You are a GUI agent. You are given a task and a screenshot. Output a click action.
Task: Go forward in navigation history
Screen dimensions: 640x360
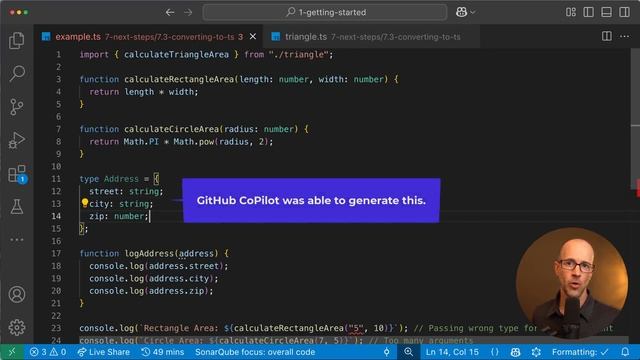pos(188,12)
